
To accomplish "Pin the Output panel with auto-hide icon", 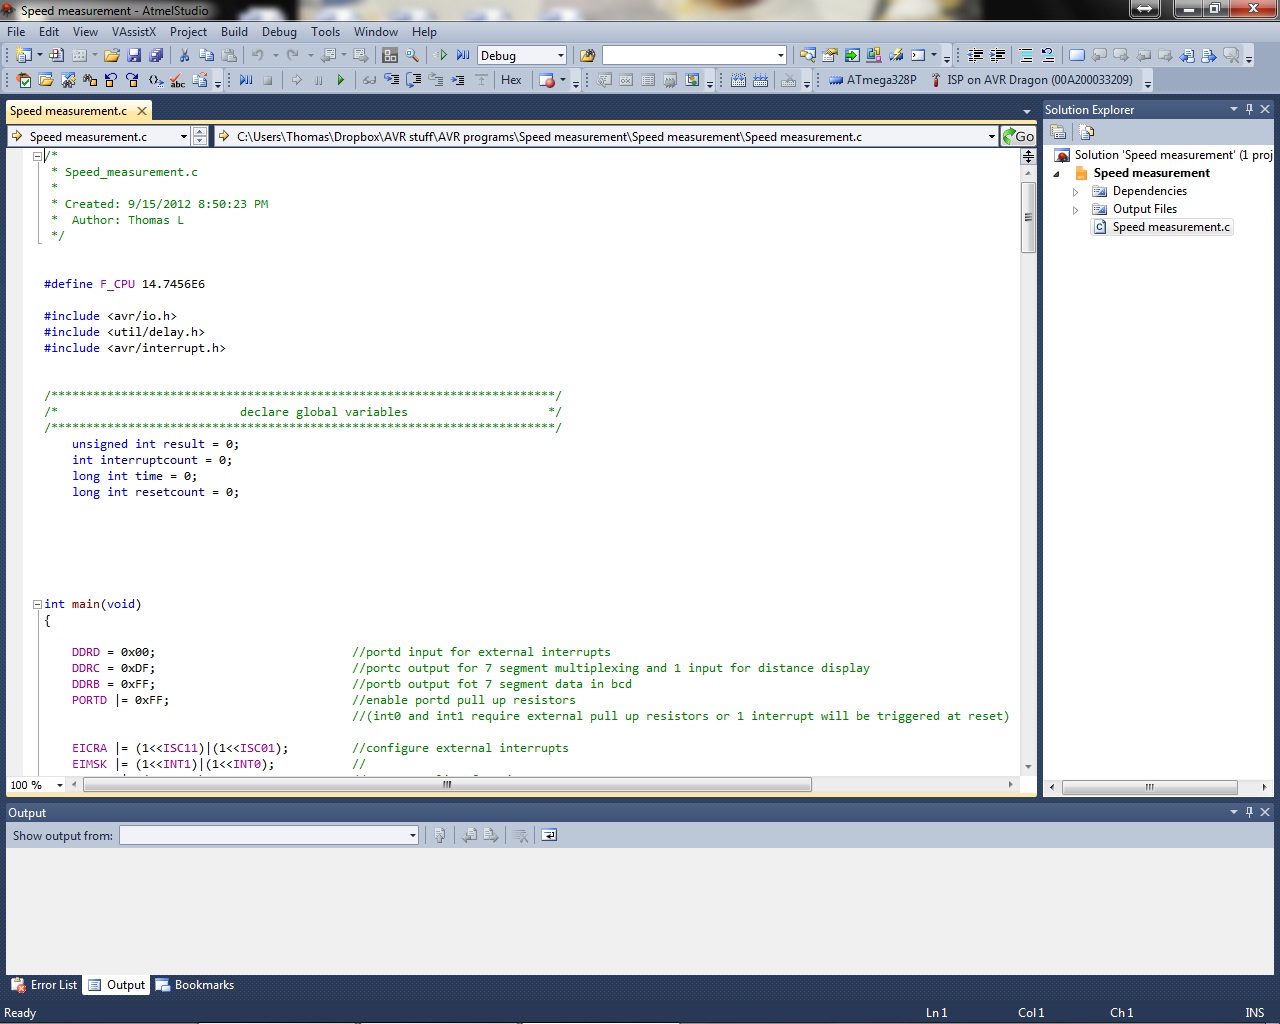I will pyautogui.click(x=1249, y=812).
